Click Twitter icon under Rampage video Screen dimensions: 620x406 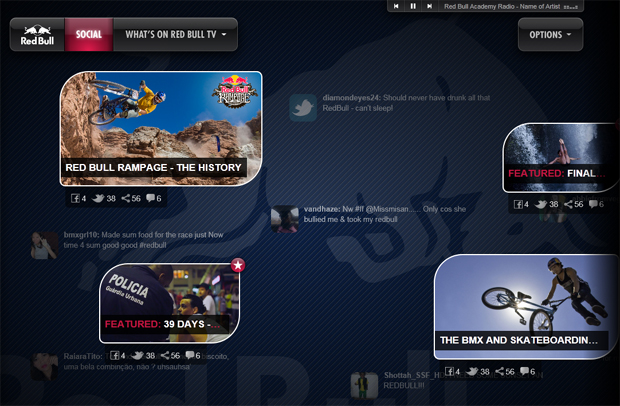[96, 199]
